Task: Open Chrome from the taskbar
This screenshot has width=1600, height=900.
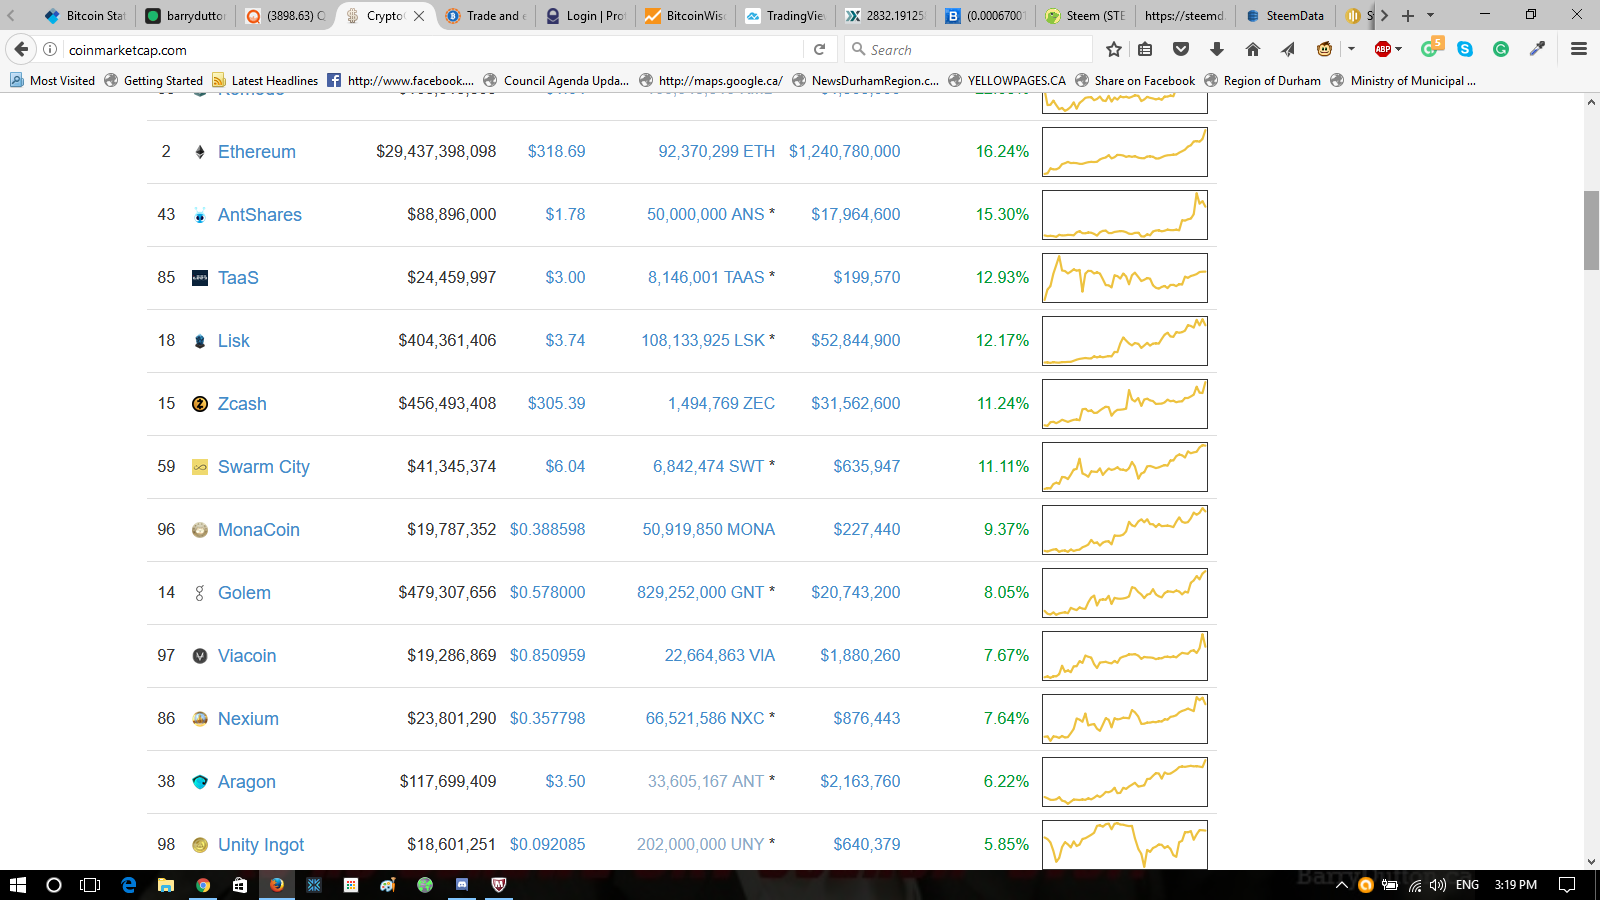Action: (x=203, y=885)
